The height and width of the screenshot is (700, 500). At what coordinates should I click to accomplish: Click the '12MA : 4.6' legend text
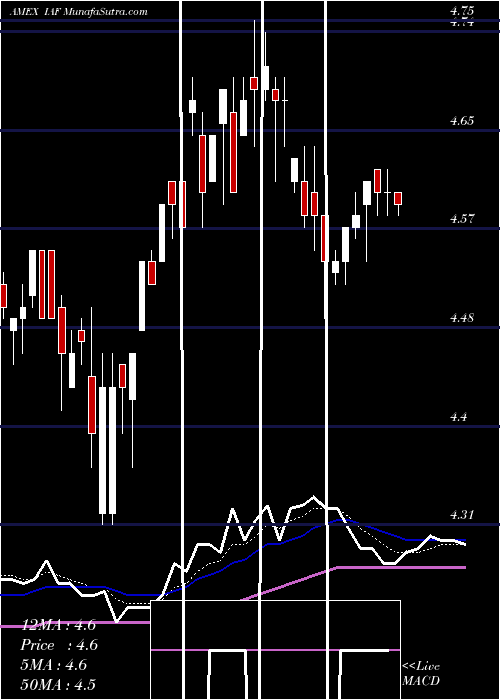(x=58, y=625)
